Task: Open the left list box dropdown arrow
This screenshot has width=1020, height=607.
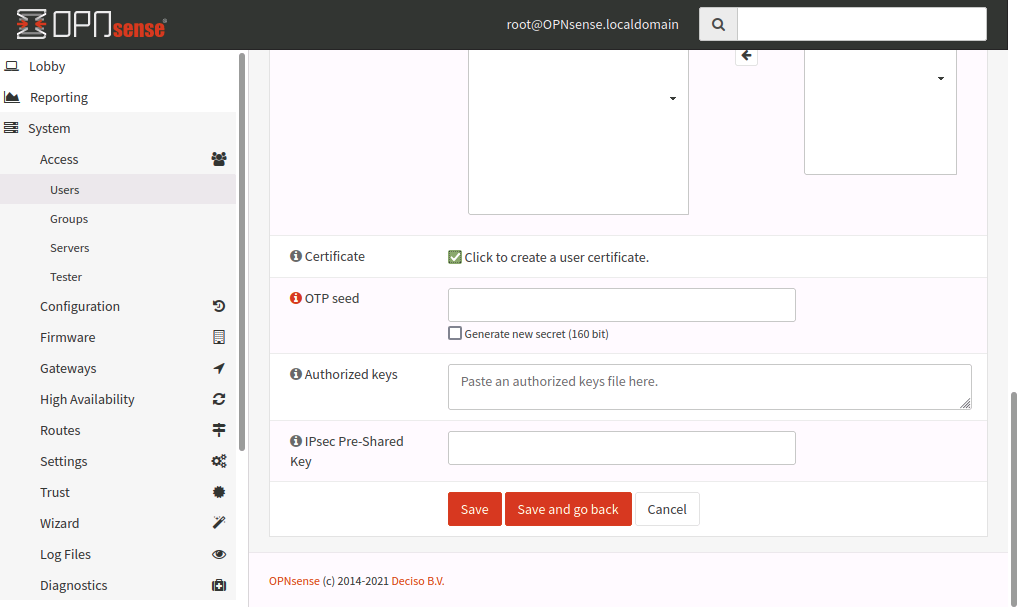Action: point(673,98)
